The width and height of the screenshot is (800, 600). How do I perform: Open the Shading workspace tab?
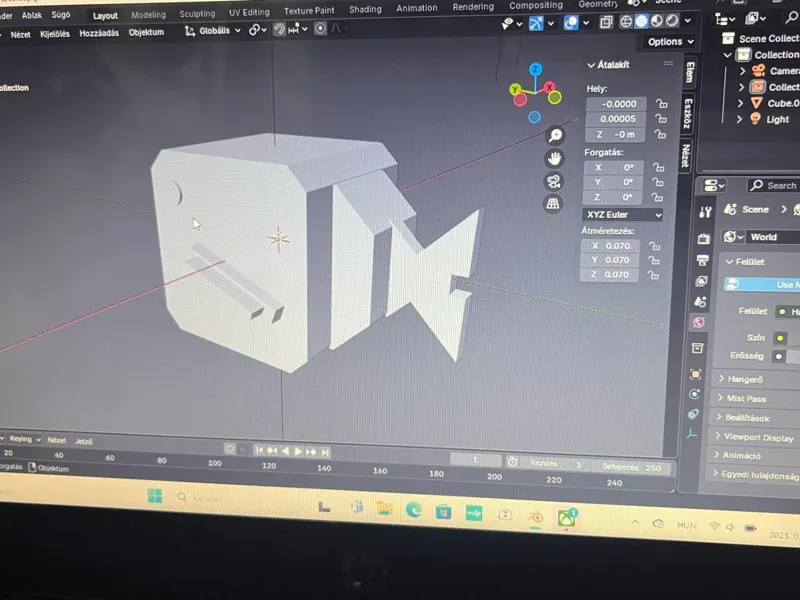click(x=365, y=9)
